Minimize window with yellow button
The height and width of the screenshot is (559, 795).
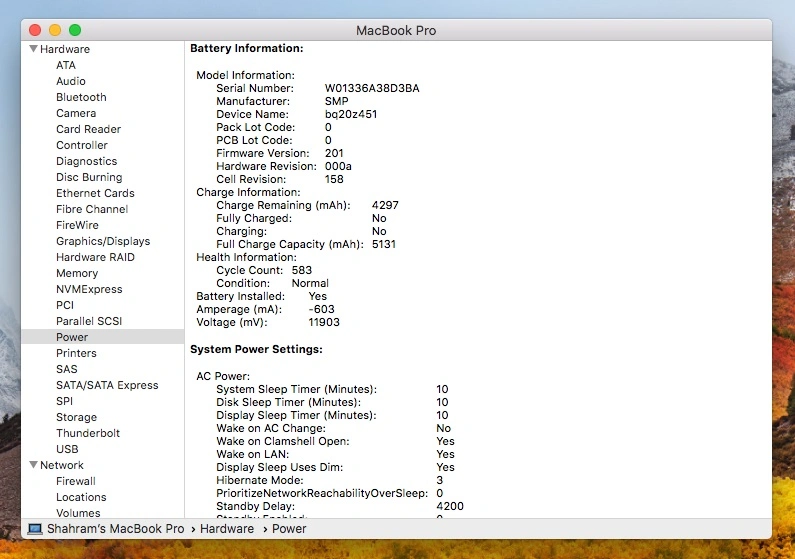pyautogui.click(x=55, y=30)
